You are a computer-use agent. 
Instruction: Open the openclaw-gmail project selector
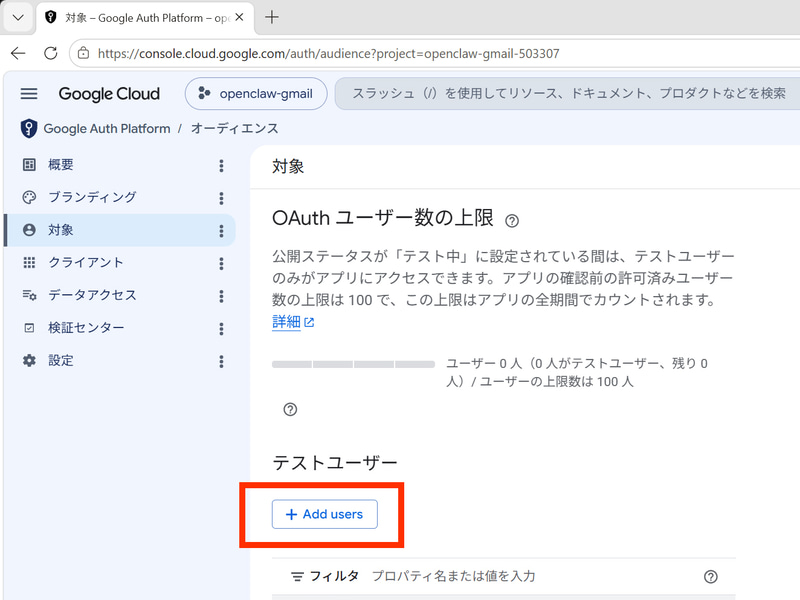(x=256, y=94)
